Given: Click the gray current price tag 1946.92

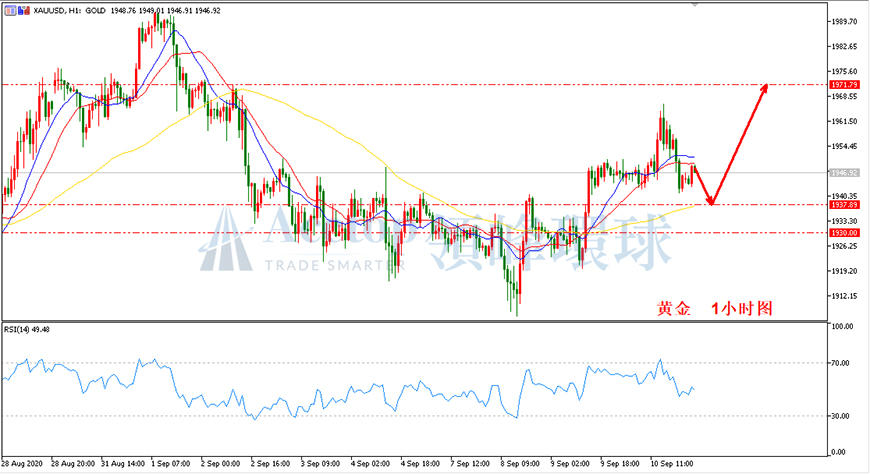Looking at the screenshot, I should [x=844, y=173].
